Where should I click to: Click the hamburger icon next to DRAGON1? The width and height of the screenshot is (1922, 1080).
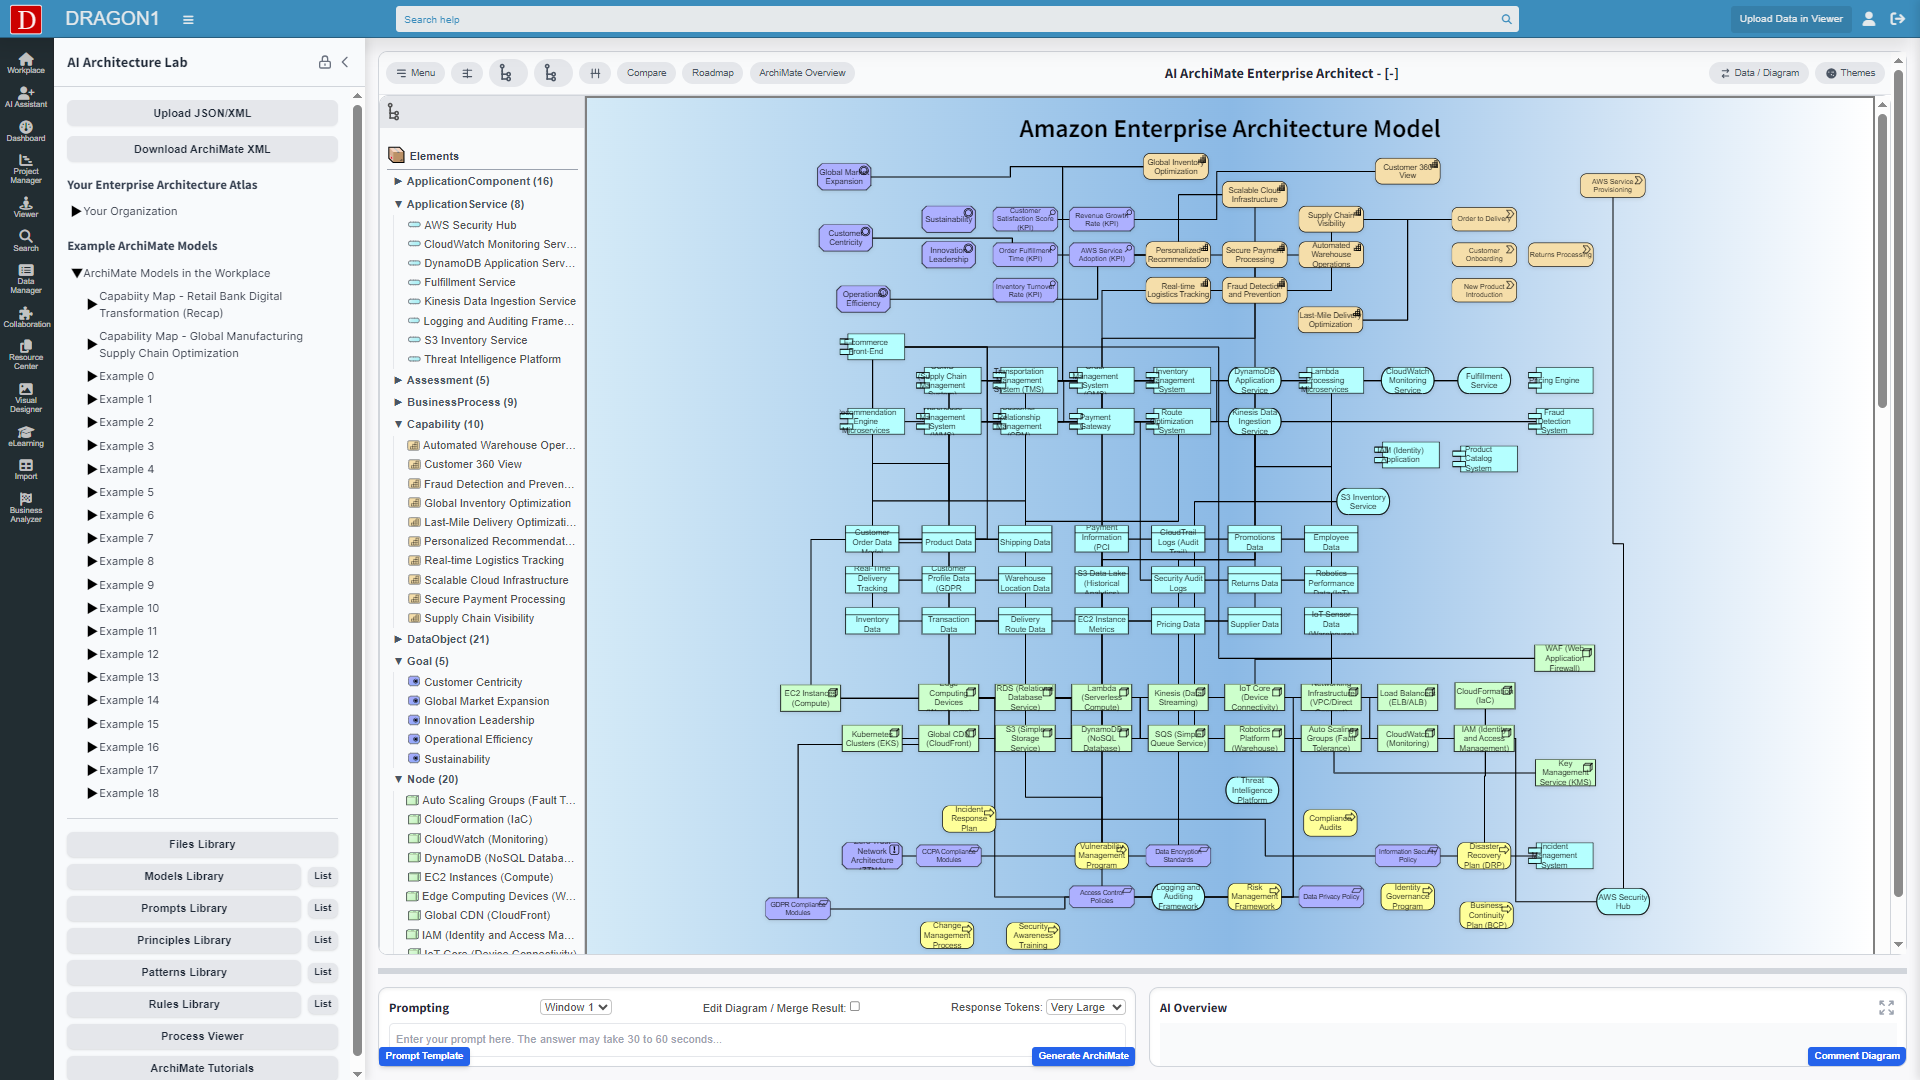tap(188, 20)
